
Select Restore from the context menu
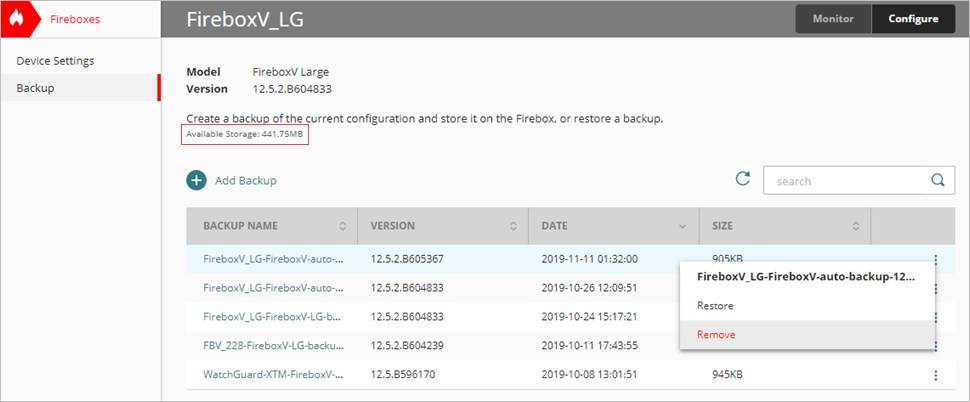point(715,306)
